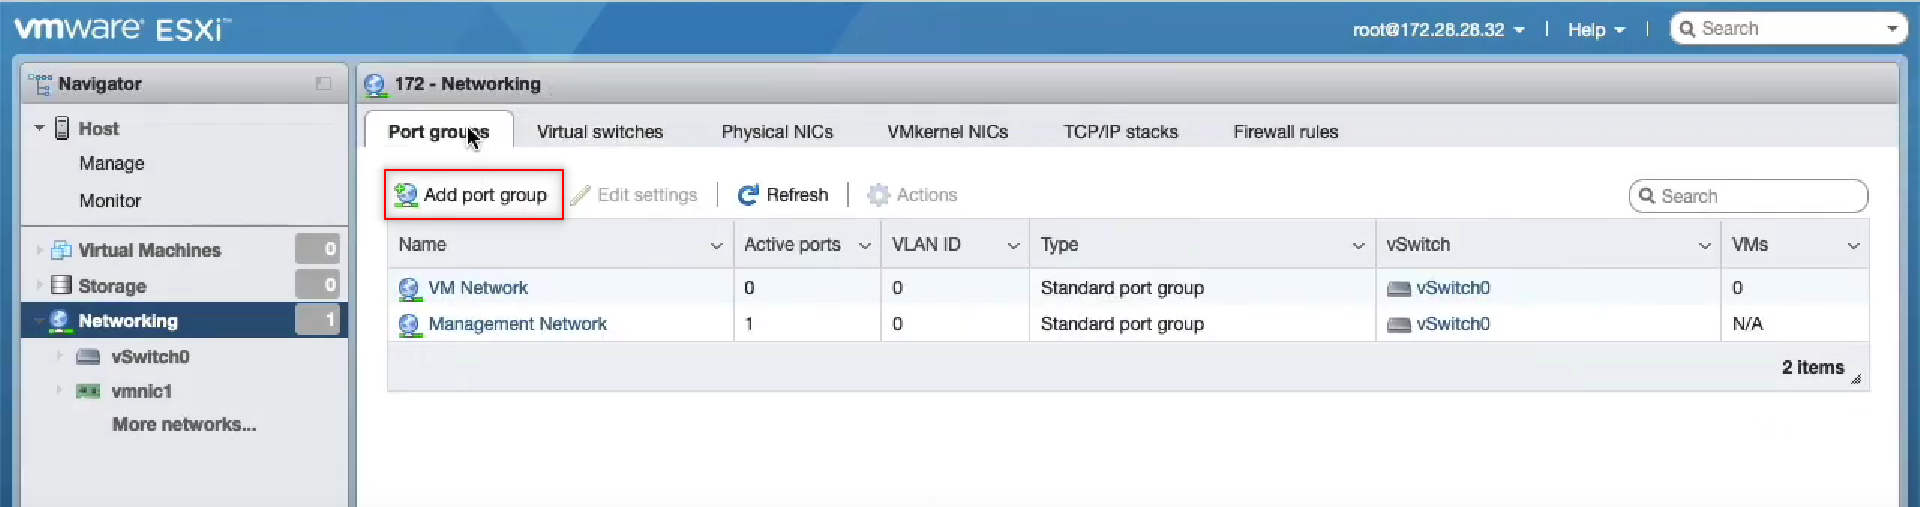This screenshot has height=507, width=1920.
Task: Minimize the Navigator panel icon
Action: (x=323, y=84)
